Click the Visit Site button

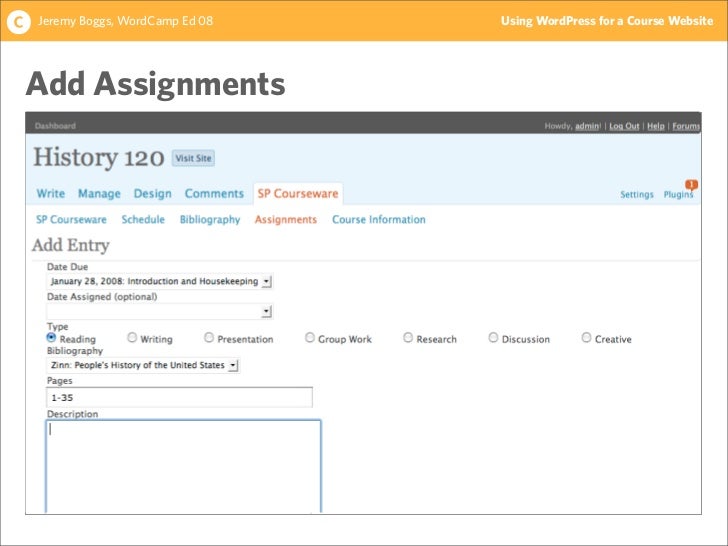click(193, 158)
